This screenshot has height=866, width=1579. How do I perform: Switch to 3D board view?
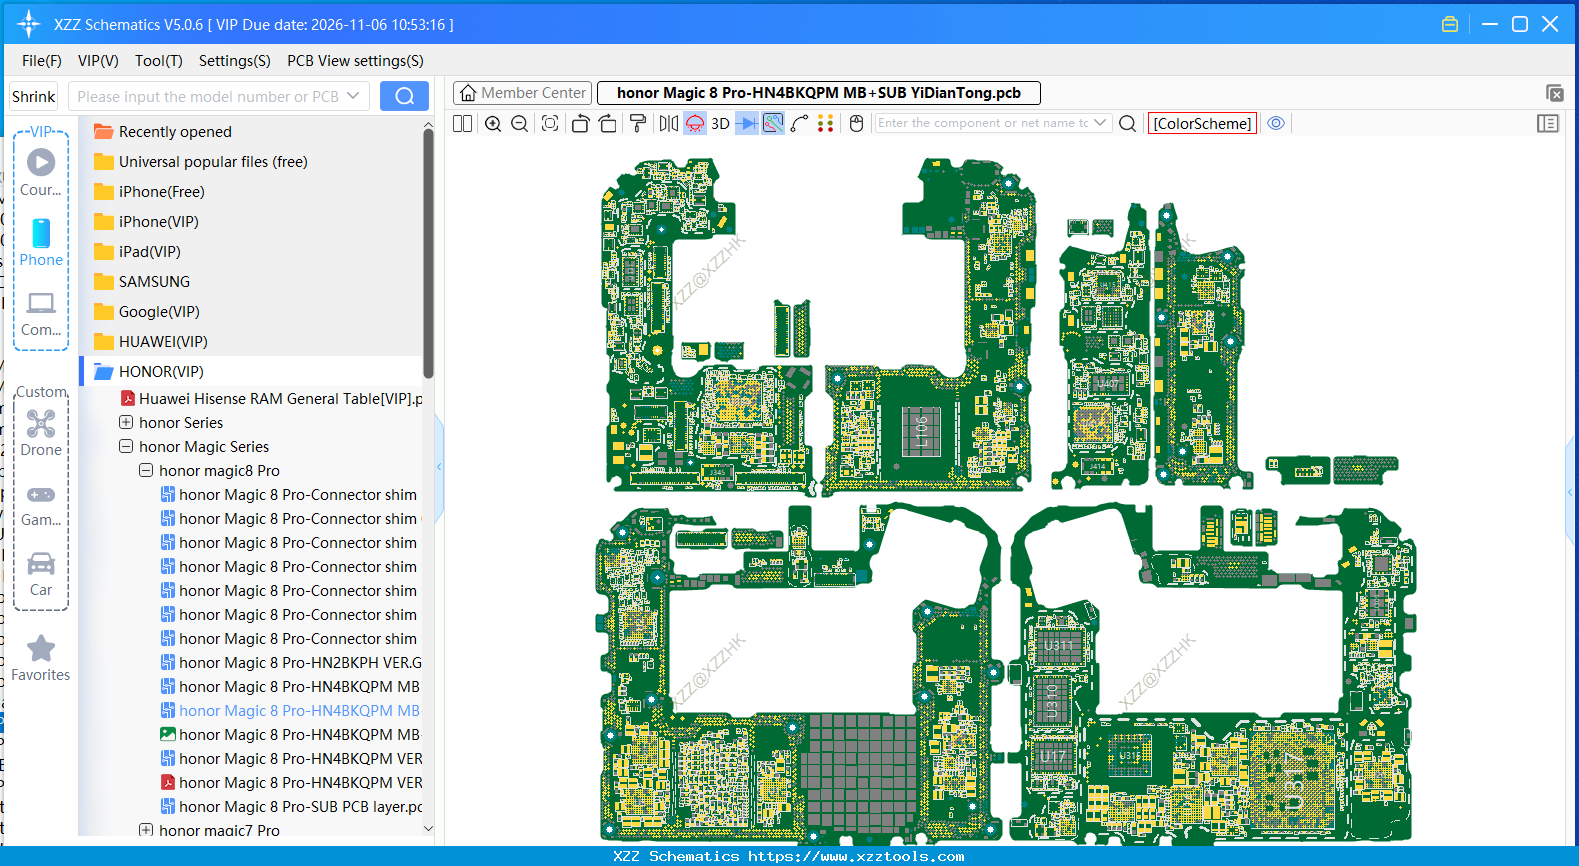click(x=720, y=124)
